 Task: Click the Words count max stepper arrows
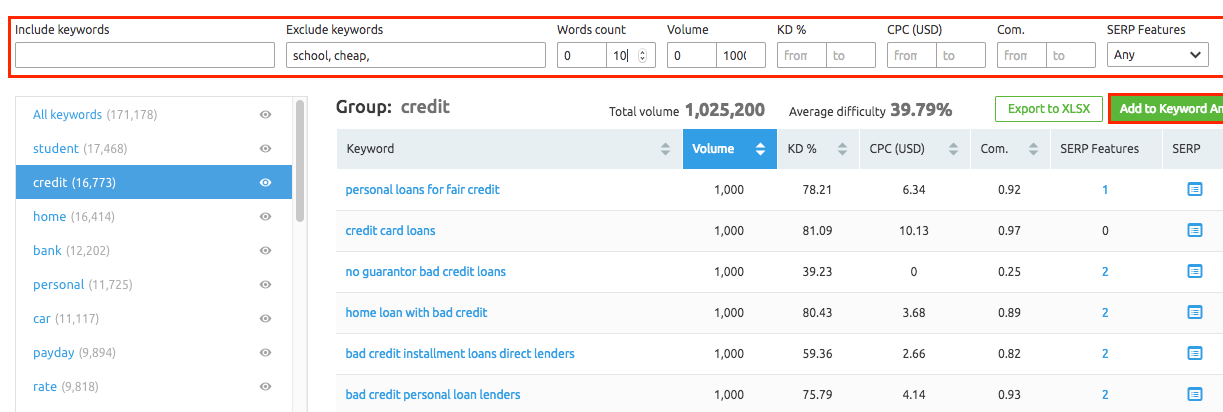pyautogui.click(x=642, y=56)
